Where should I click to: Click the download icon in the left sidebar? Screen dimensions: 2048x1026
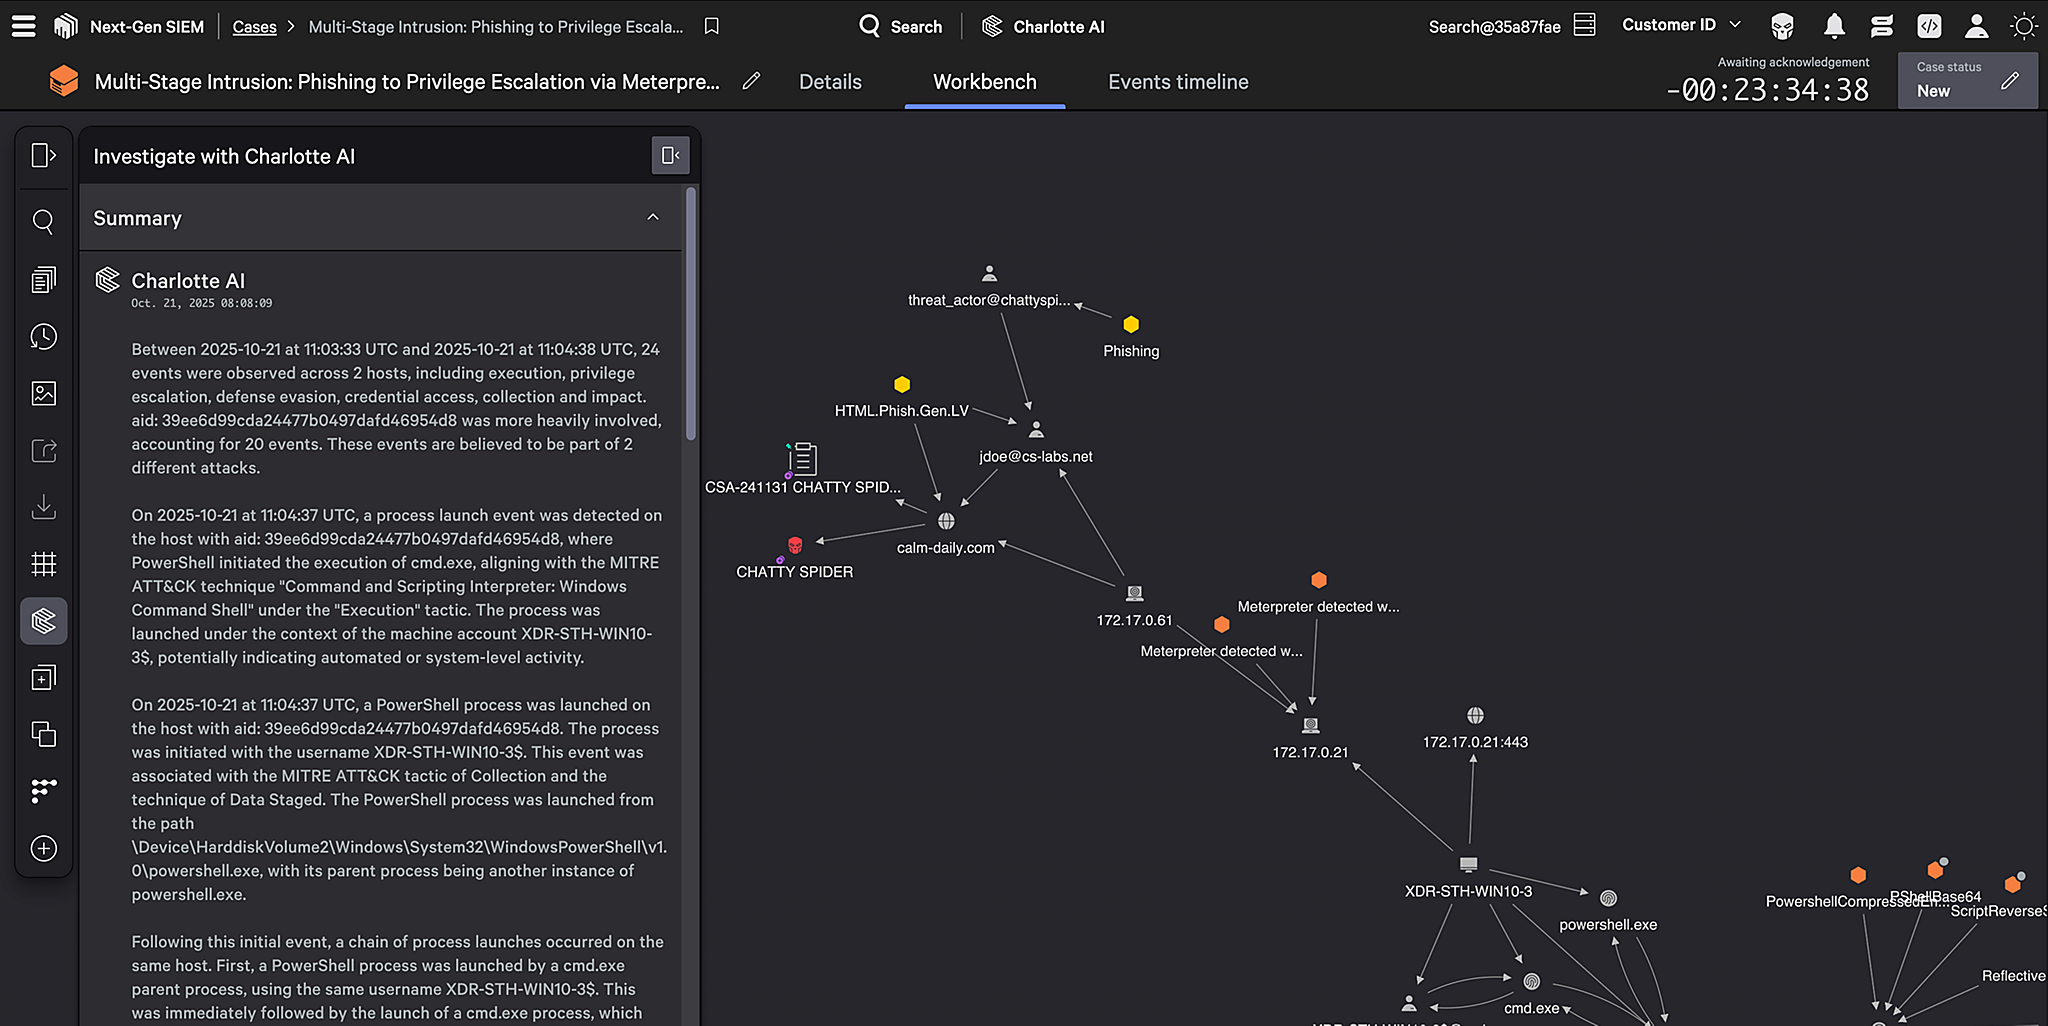(44, 507)
